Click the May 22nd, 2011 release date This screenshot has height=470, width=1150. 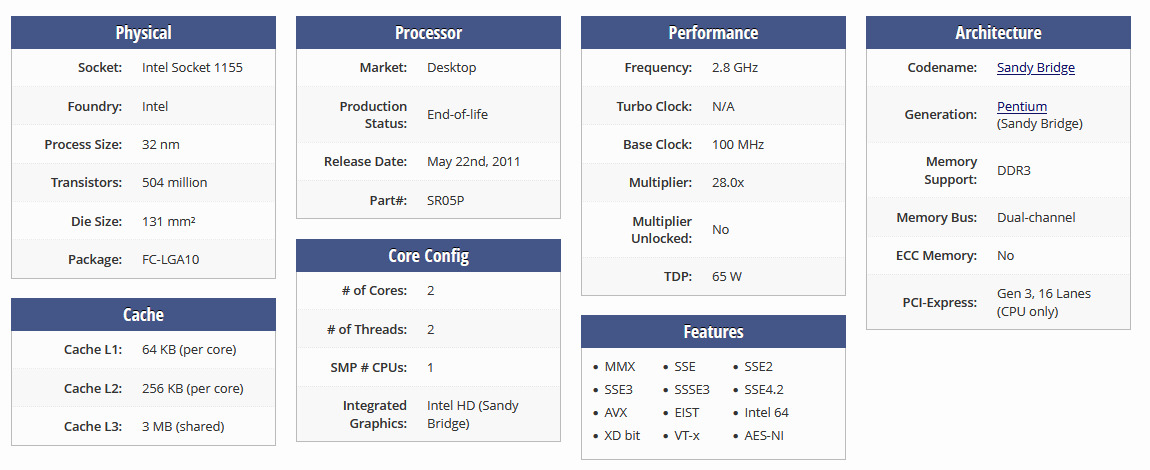click(x=473, y=161)
